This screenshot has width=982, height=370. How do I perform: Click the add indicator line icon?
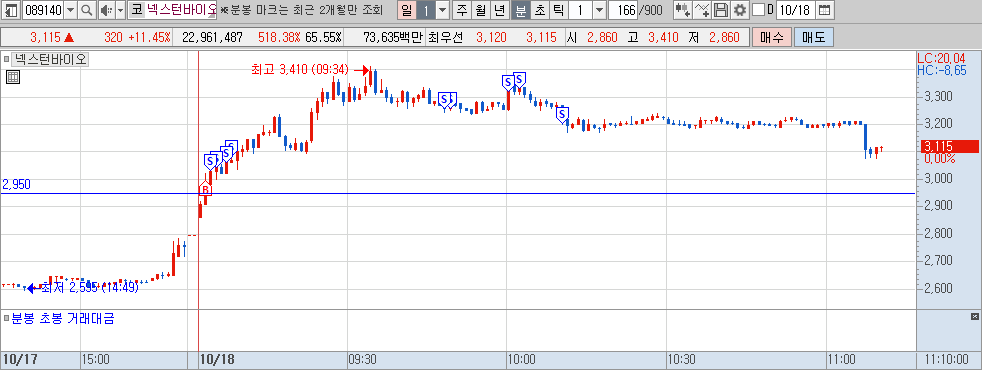[703, 10]
